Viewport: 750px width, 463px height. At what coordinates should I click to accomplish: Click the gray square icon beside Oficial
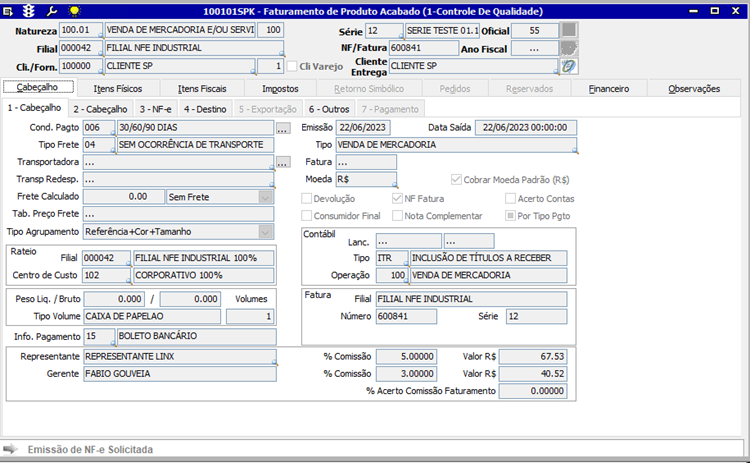[x=568, y=30]
